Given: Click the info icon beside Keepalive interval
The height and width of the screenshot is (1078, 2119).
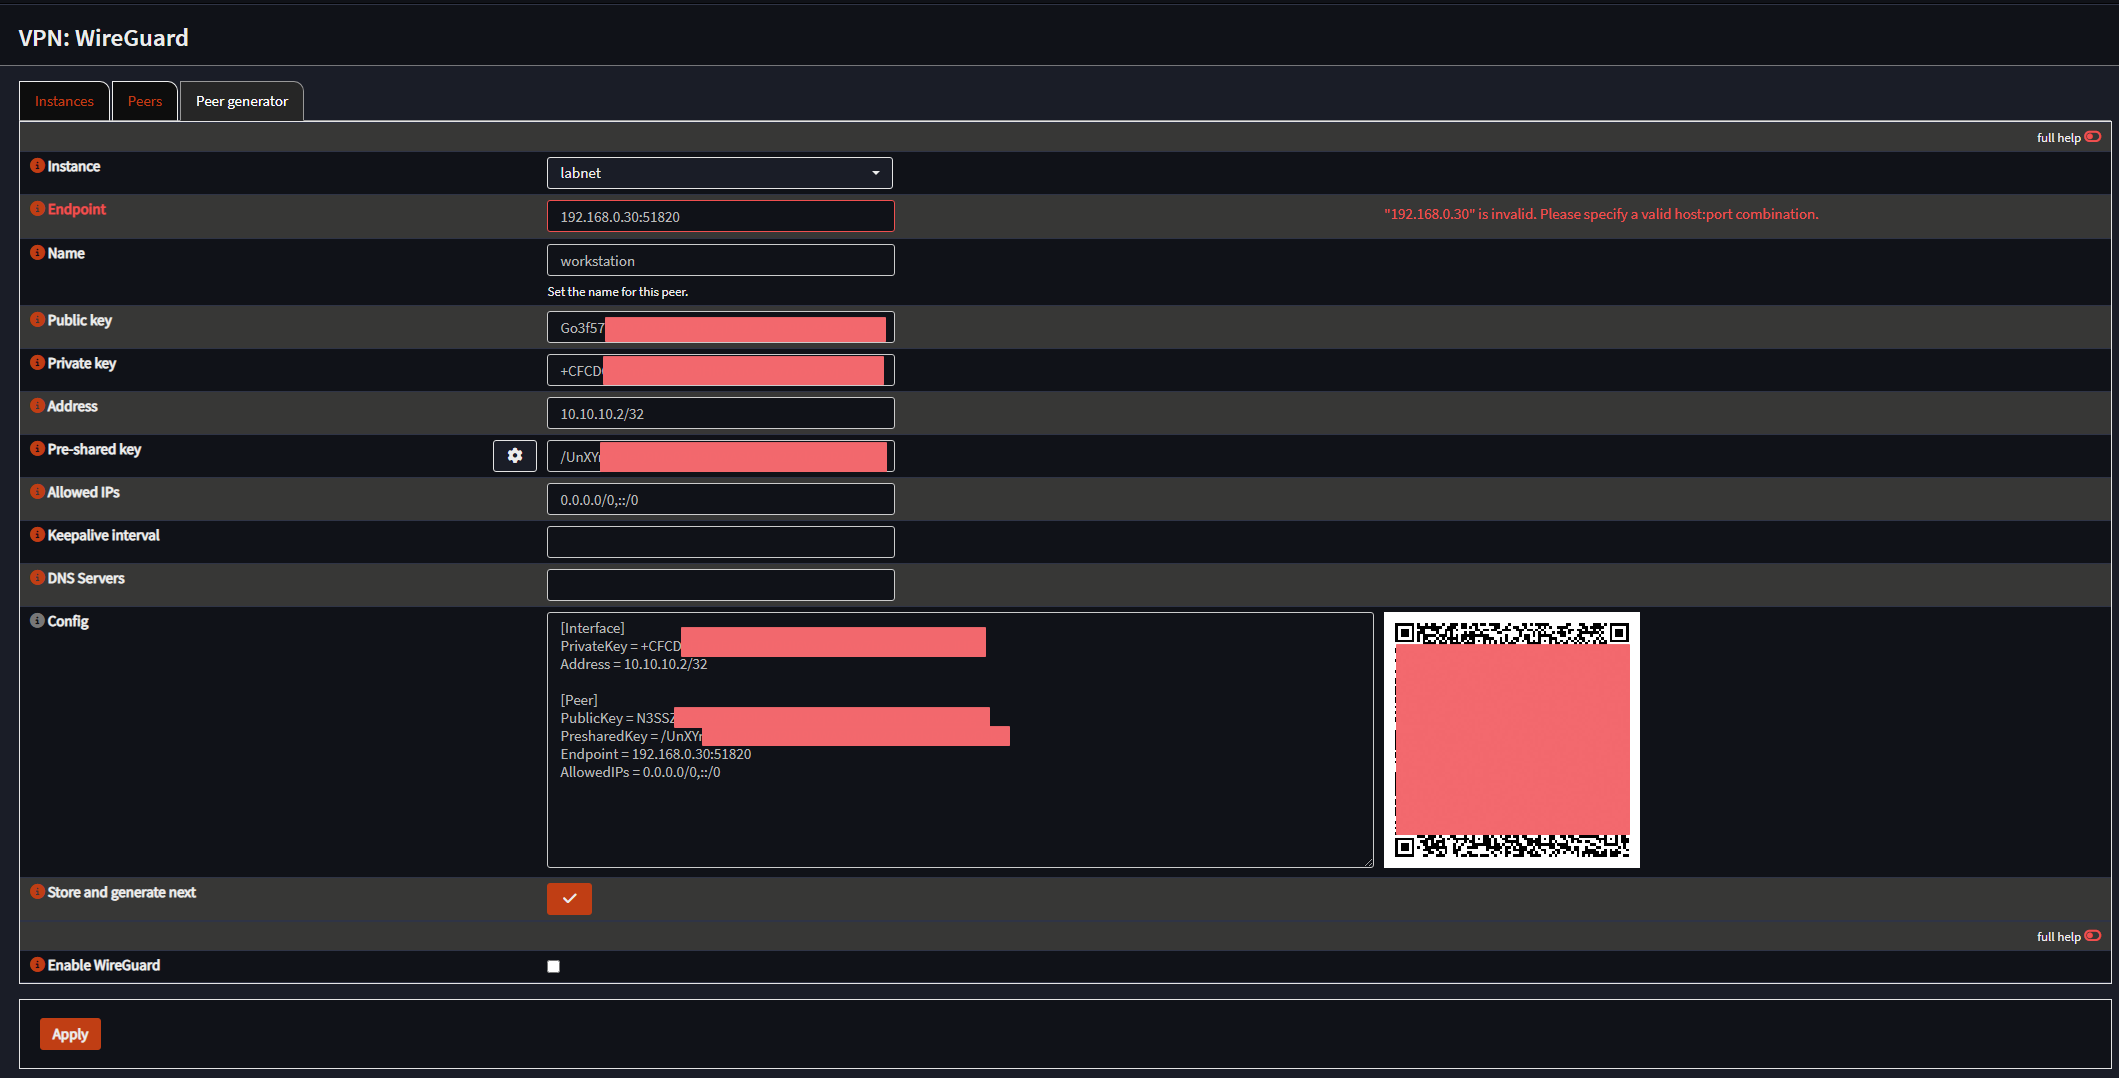Looking at the screenshot, I should pos(37,535).
